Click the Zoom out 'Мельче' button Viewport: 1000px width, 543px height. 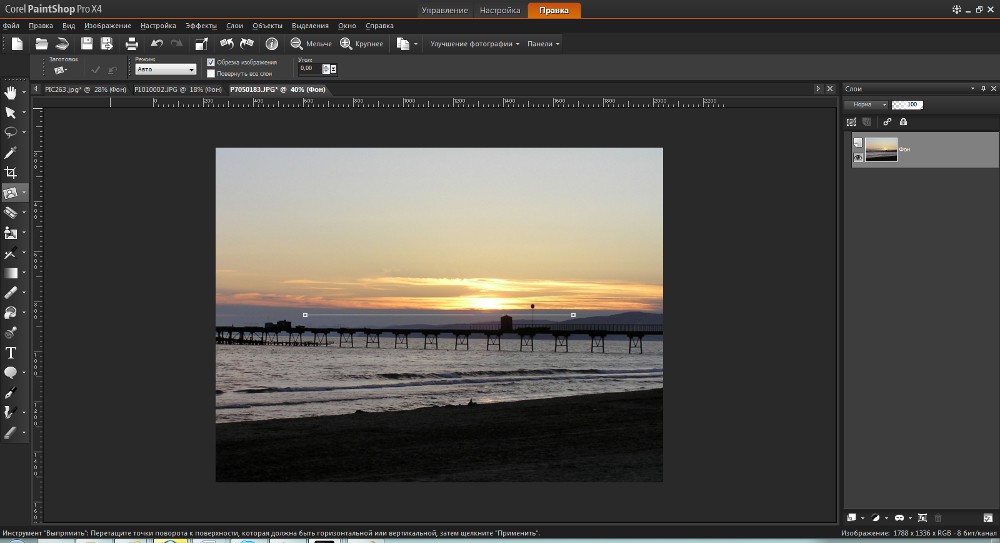(x=311, y=44)
